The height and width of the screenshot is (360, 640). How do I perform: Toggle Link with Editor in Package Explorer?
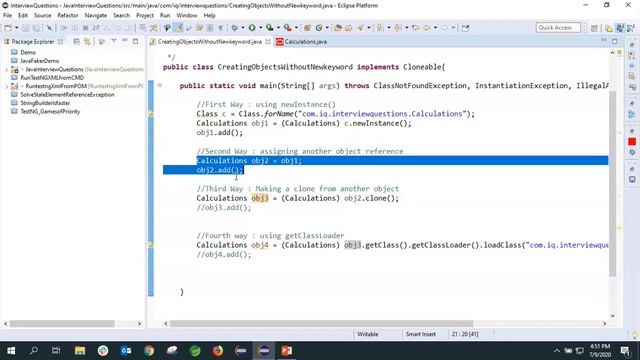[87, 41]
